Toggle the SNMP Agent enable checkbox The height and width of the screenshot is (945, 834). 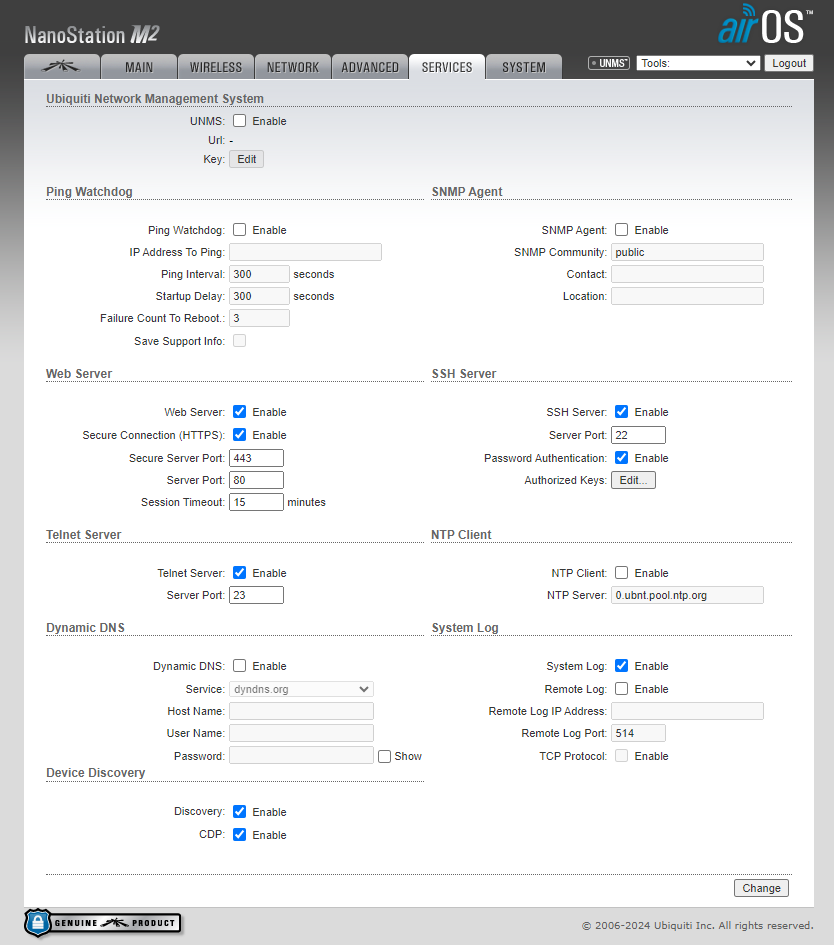point(622,230)
